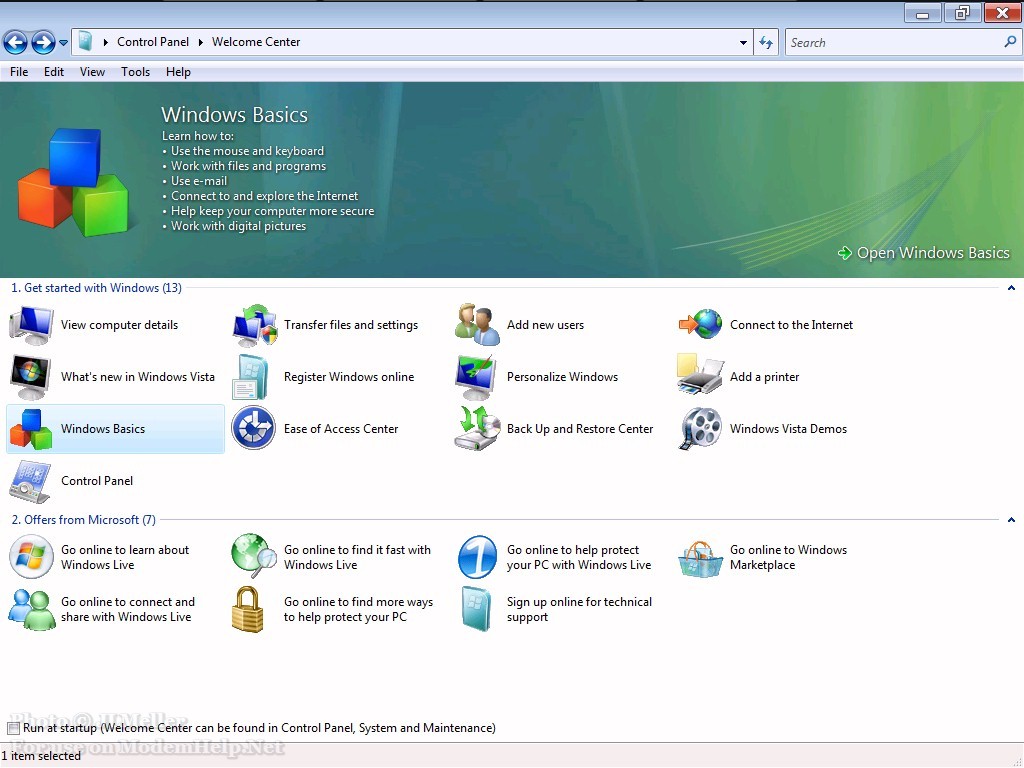Expand the arrow after Control Panel breadcrumb

(x=200, y=42)
